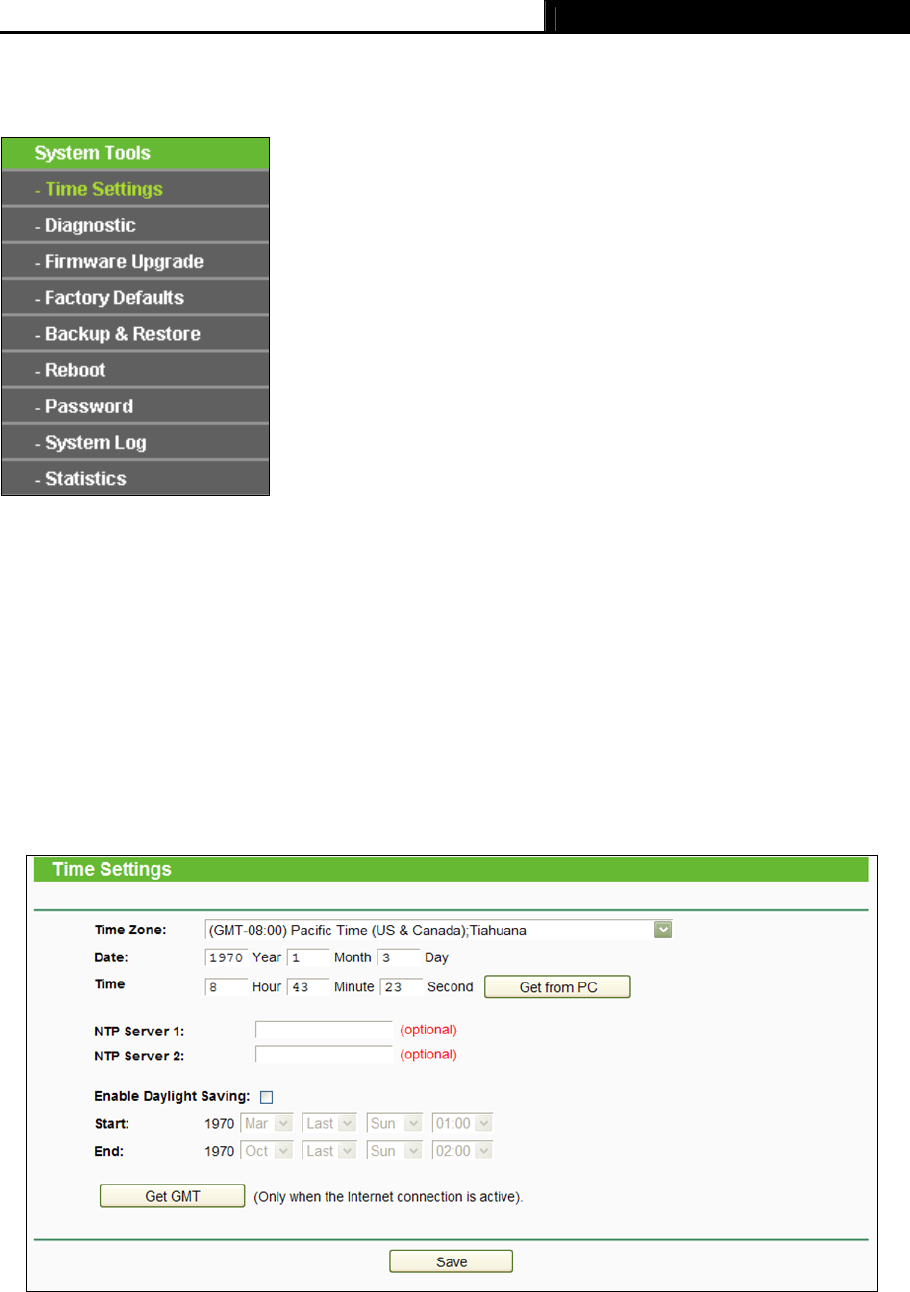Select the Reboot menu item
910x1292 pixels.
(x=135, y=369)
